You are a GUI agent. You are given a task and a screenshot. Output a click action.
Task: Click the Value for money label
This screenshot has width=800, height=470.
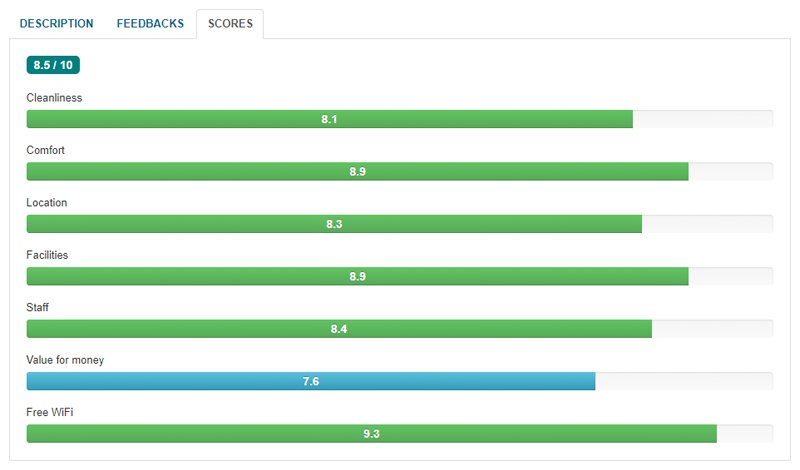pos(65,360)
